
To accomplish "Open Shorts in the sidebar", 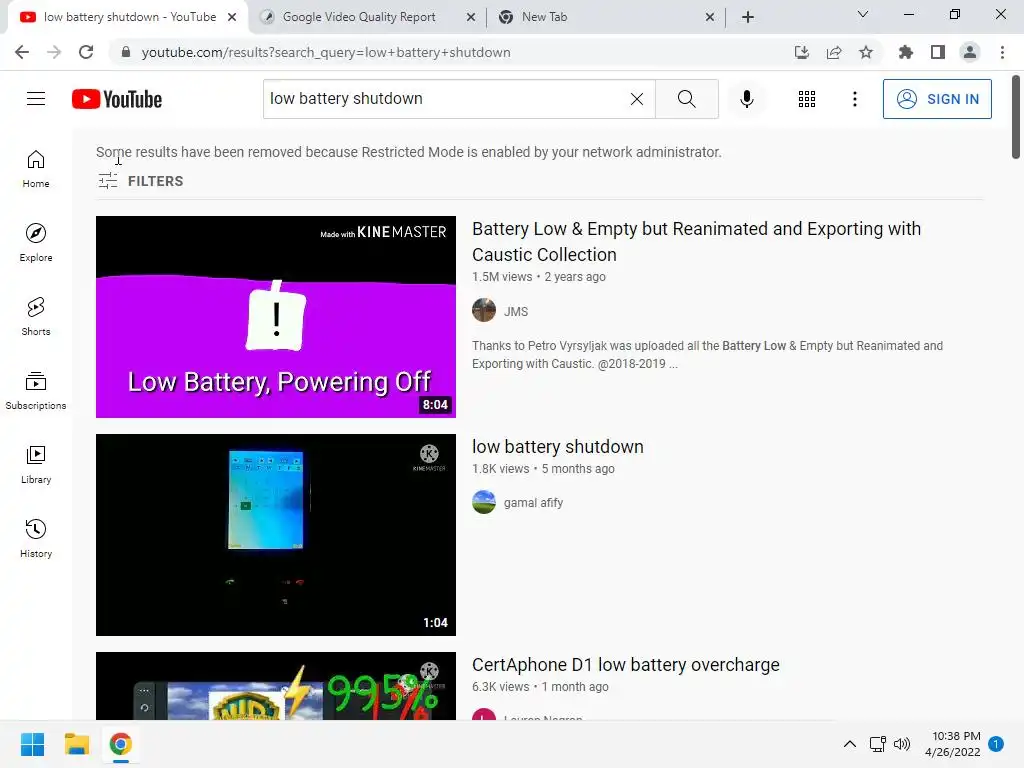I will [36, 317].
